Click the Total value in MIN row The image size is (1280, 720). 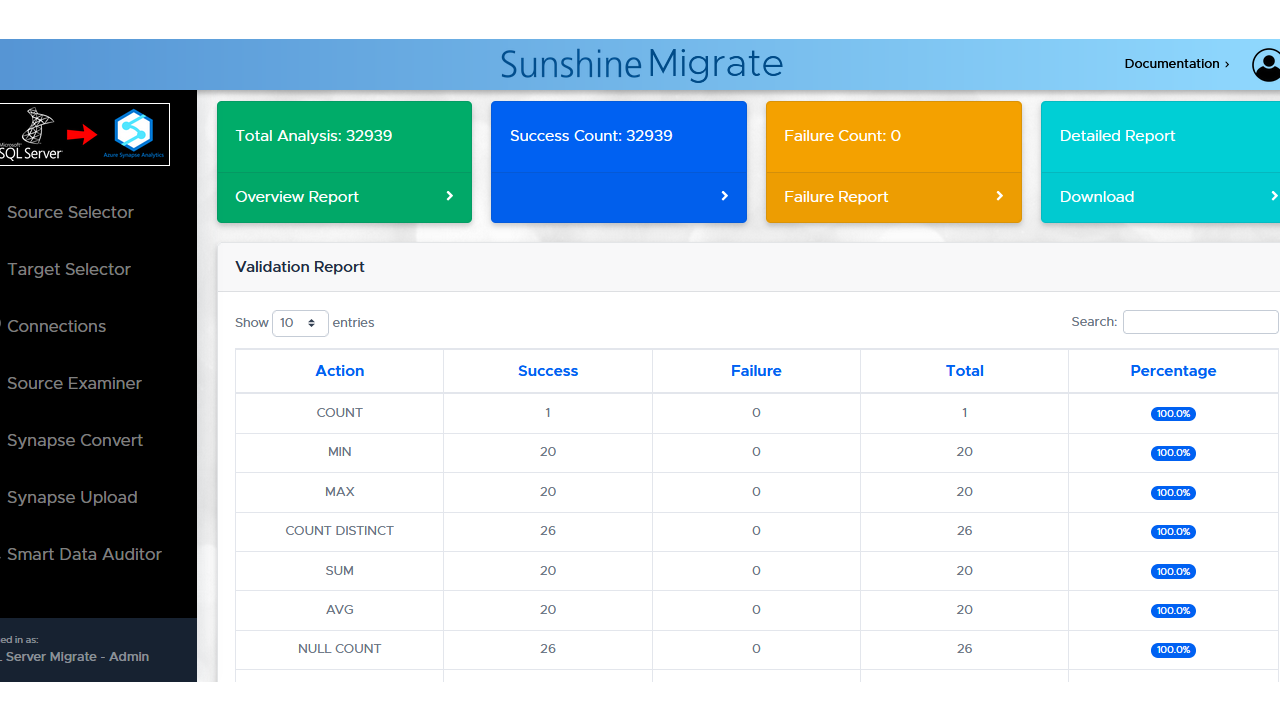pyautogui.click(x=965, y=452)
